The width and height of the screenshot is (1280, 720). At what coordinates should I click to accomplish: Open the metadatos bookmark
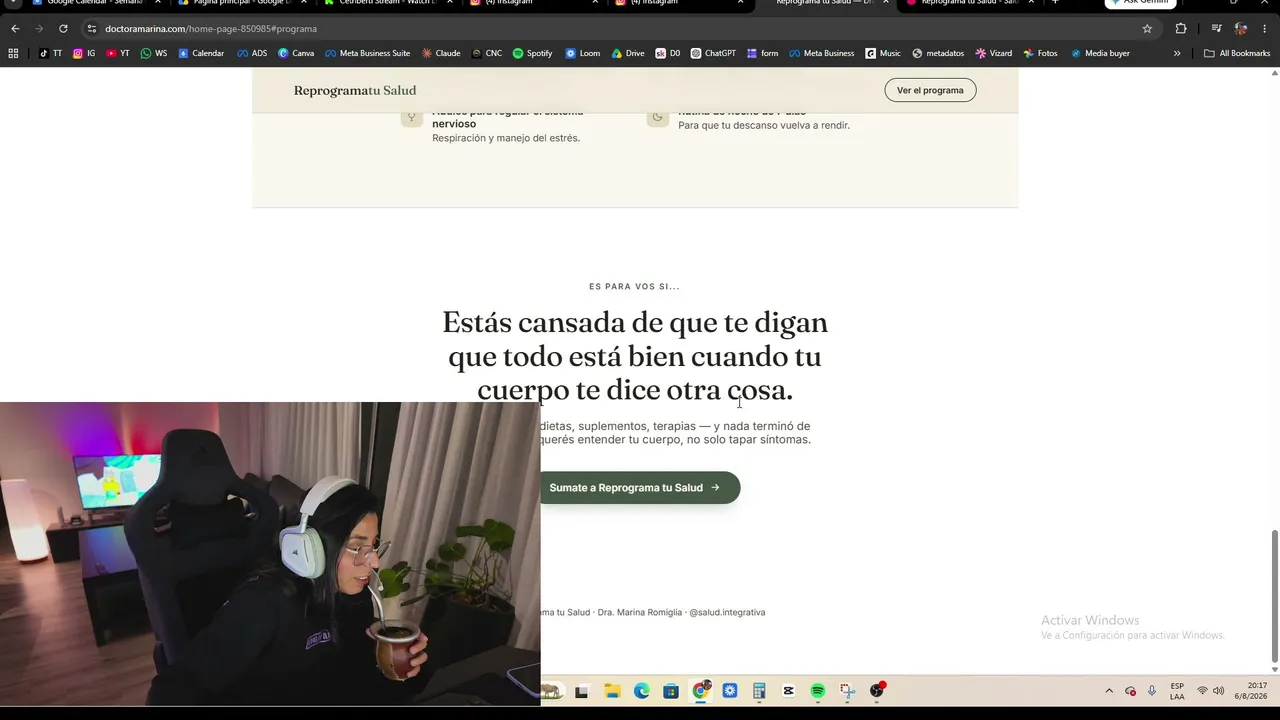(938, 53)
